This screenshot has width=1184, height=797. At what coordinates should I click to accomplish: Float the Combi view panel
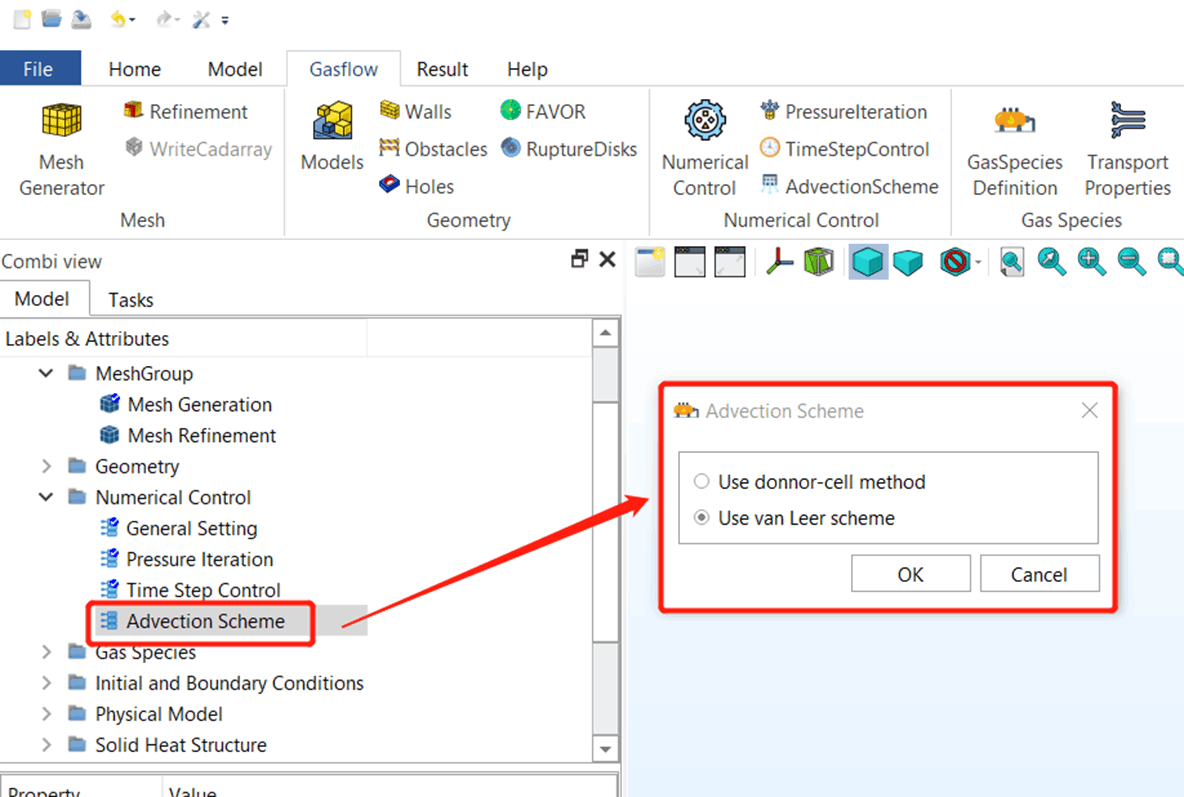pos(579,259)
